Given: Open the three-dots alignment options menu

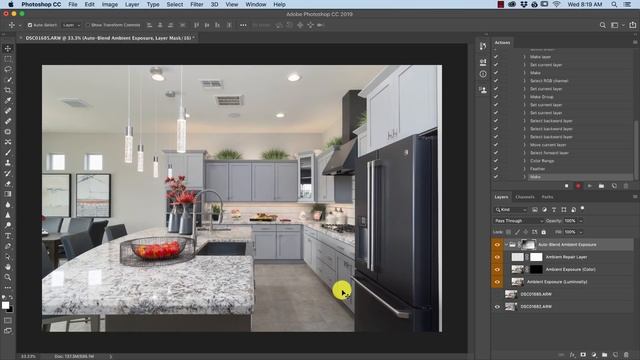Looking at the screenshot, I should pyautogui.click(x=243, y=25).
